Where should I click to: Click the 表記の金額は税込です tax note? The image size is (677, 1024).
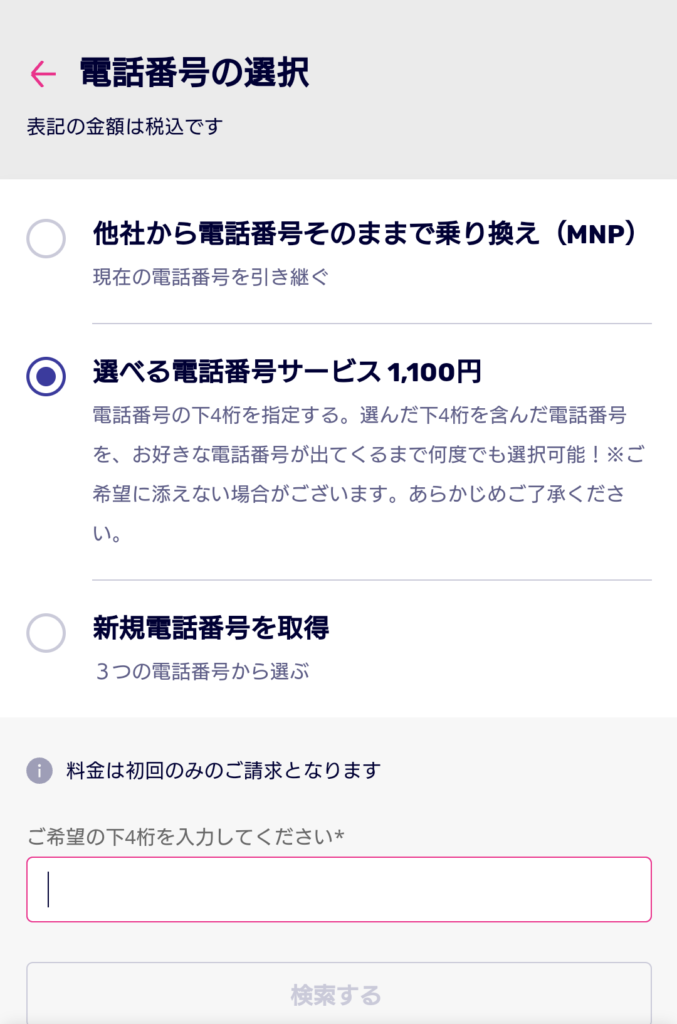click(x=124, y=127)
